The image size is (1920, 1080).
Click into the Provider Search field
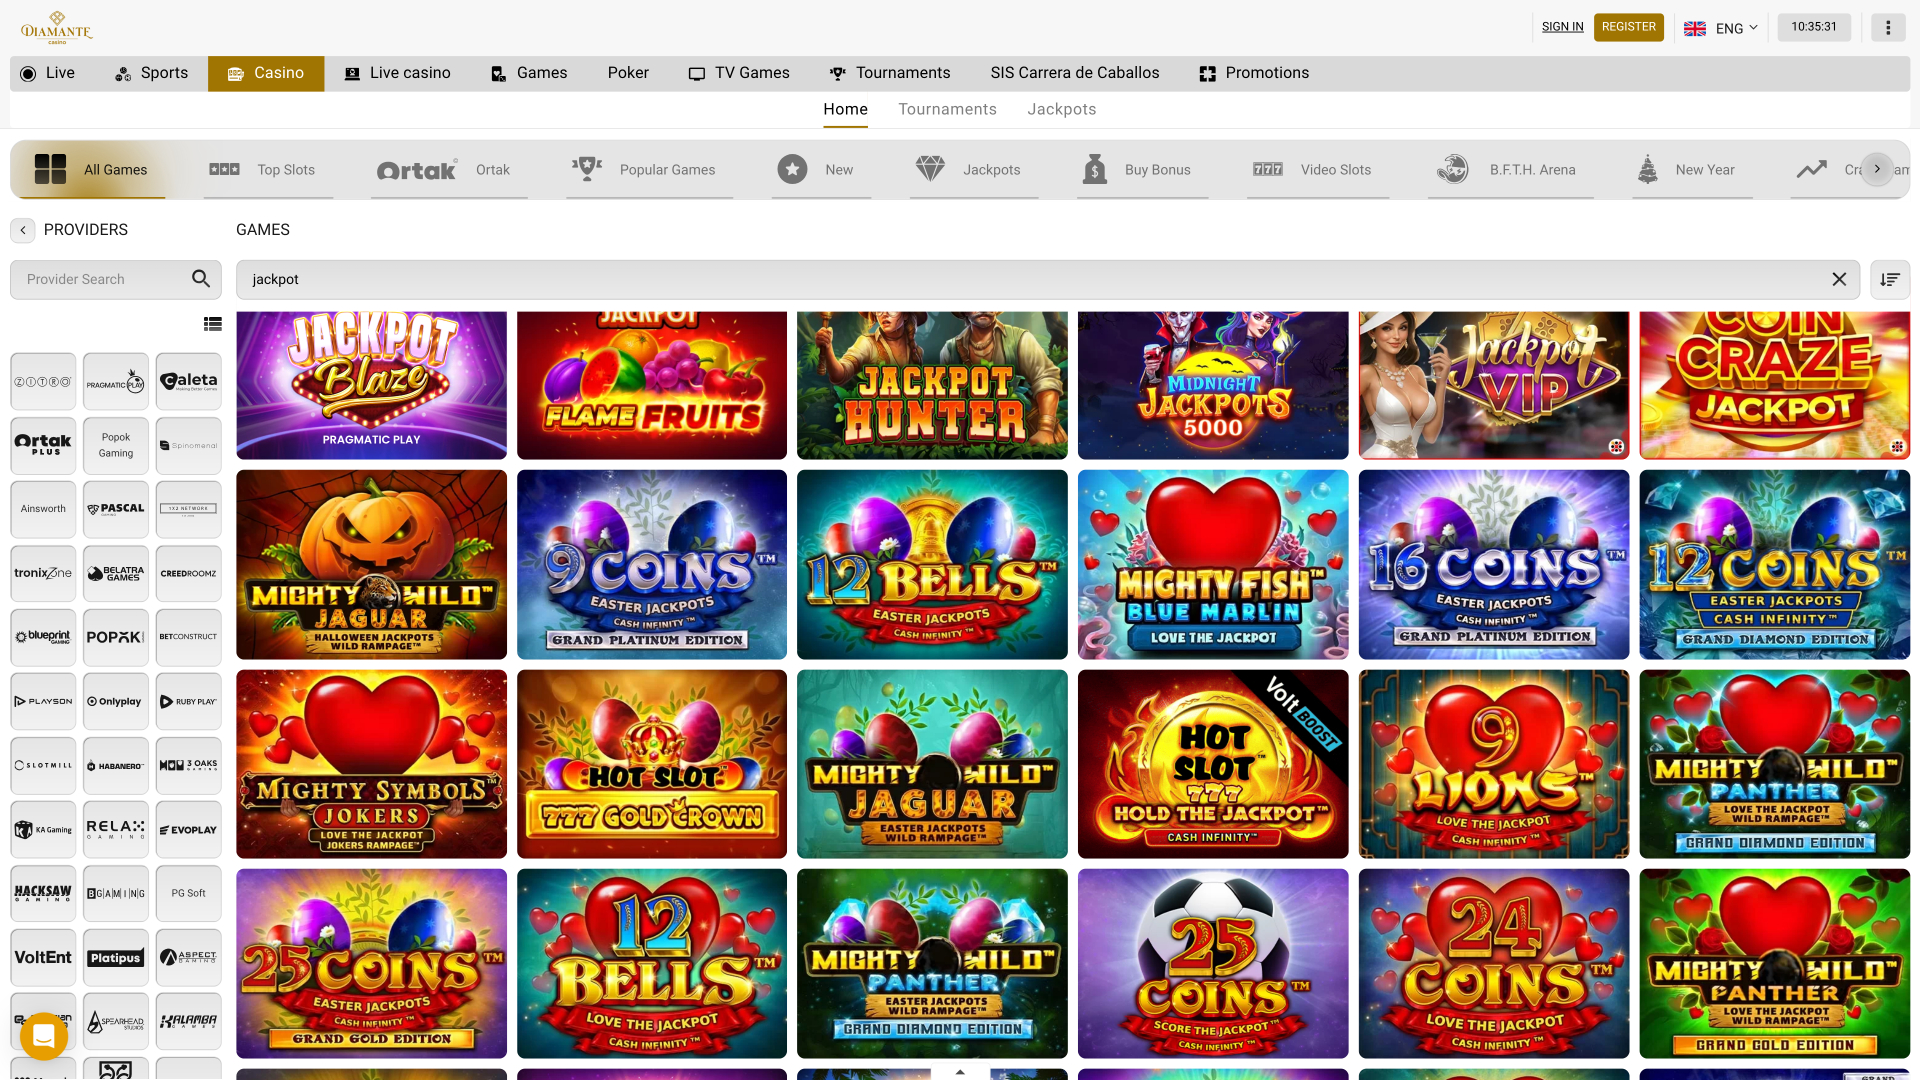tap(100, 280)
